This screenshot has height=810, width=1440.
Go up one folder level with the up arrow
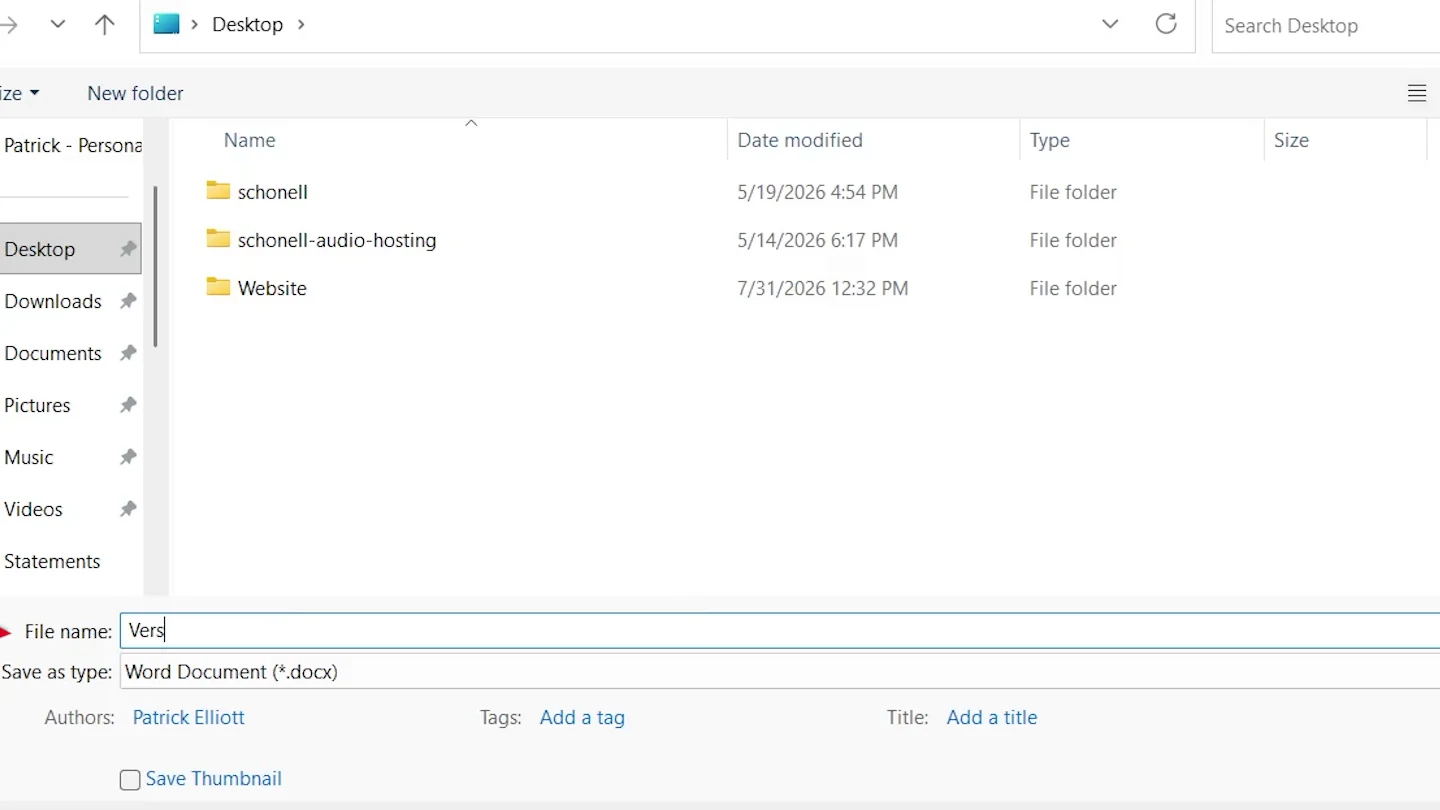point(104,25)
